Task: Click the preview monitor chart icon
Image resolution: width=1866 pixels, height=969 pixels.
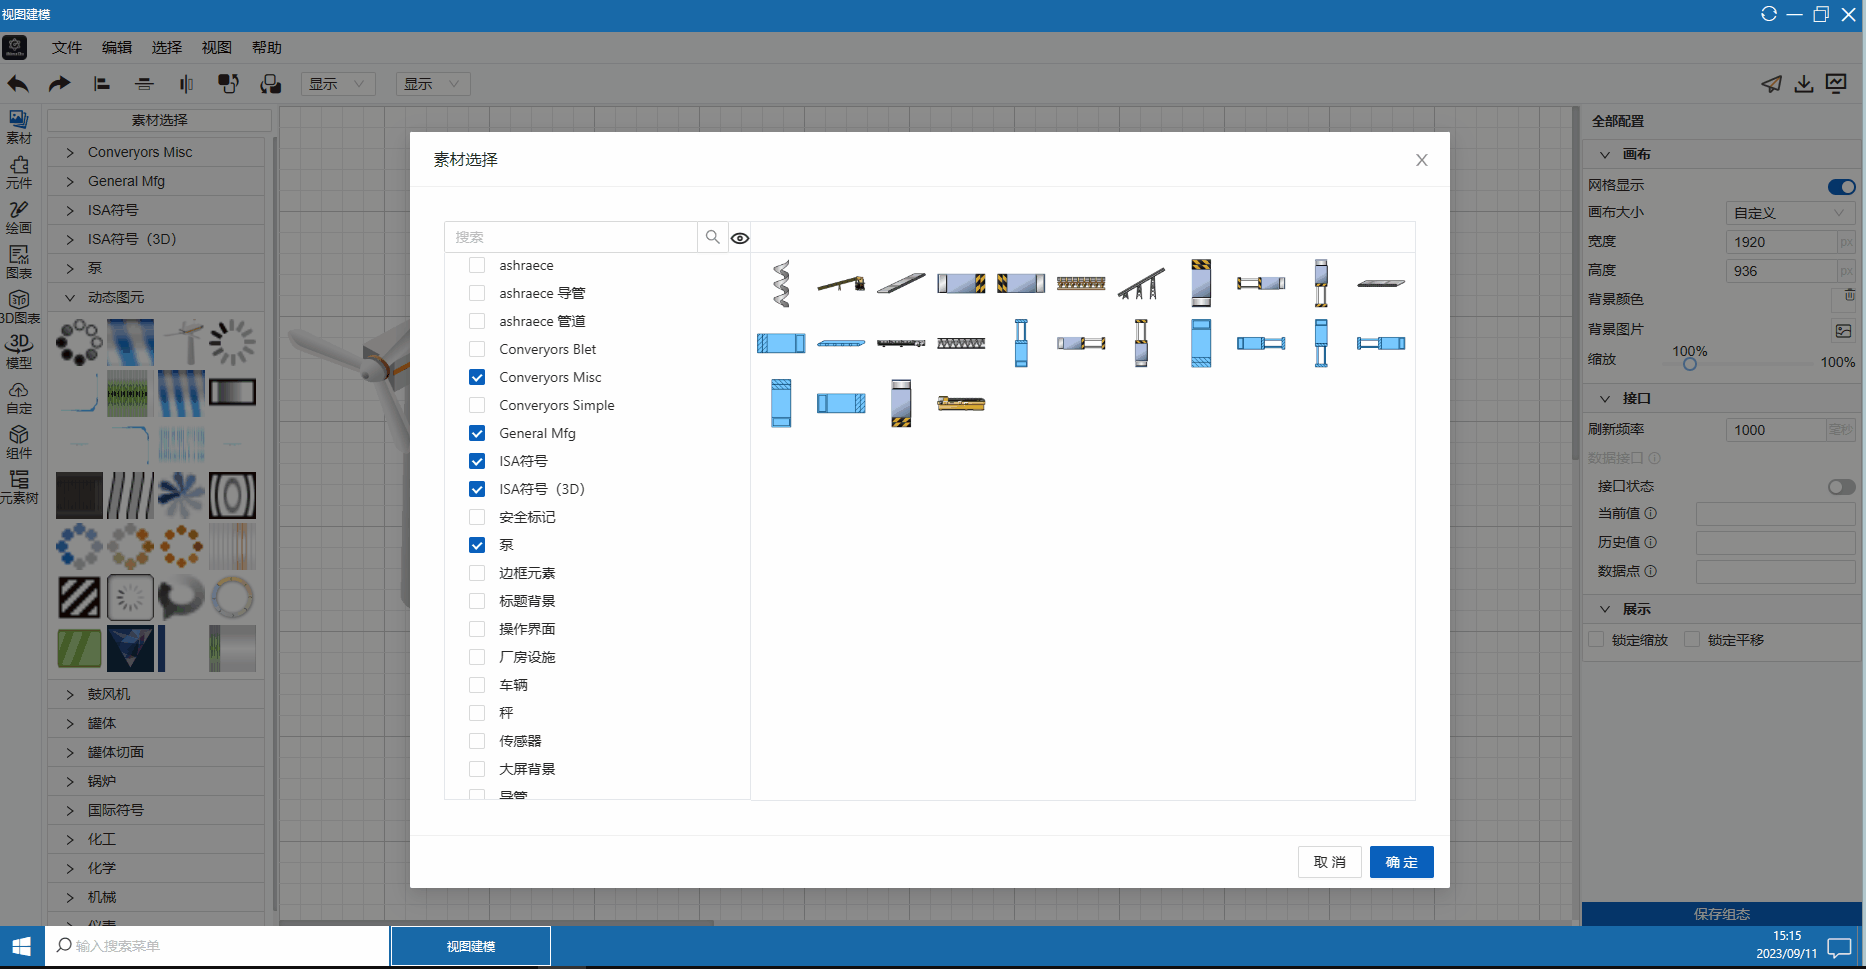Action: point(1837,84)
